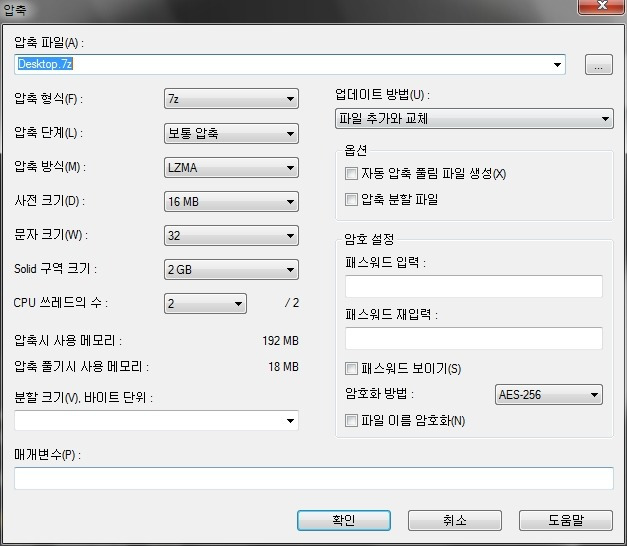Click the 18 MB decompression memory value
Screen dimensions: 627x546
[x=284, y=367]
